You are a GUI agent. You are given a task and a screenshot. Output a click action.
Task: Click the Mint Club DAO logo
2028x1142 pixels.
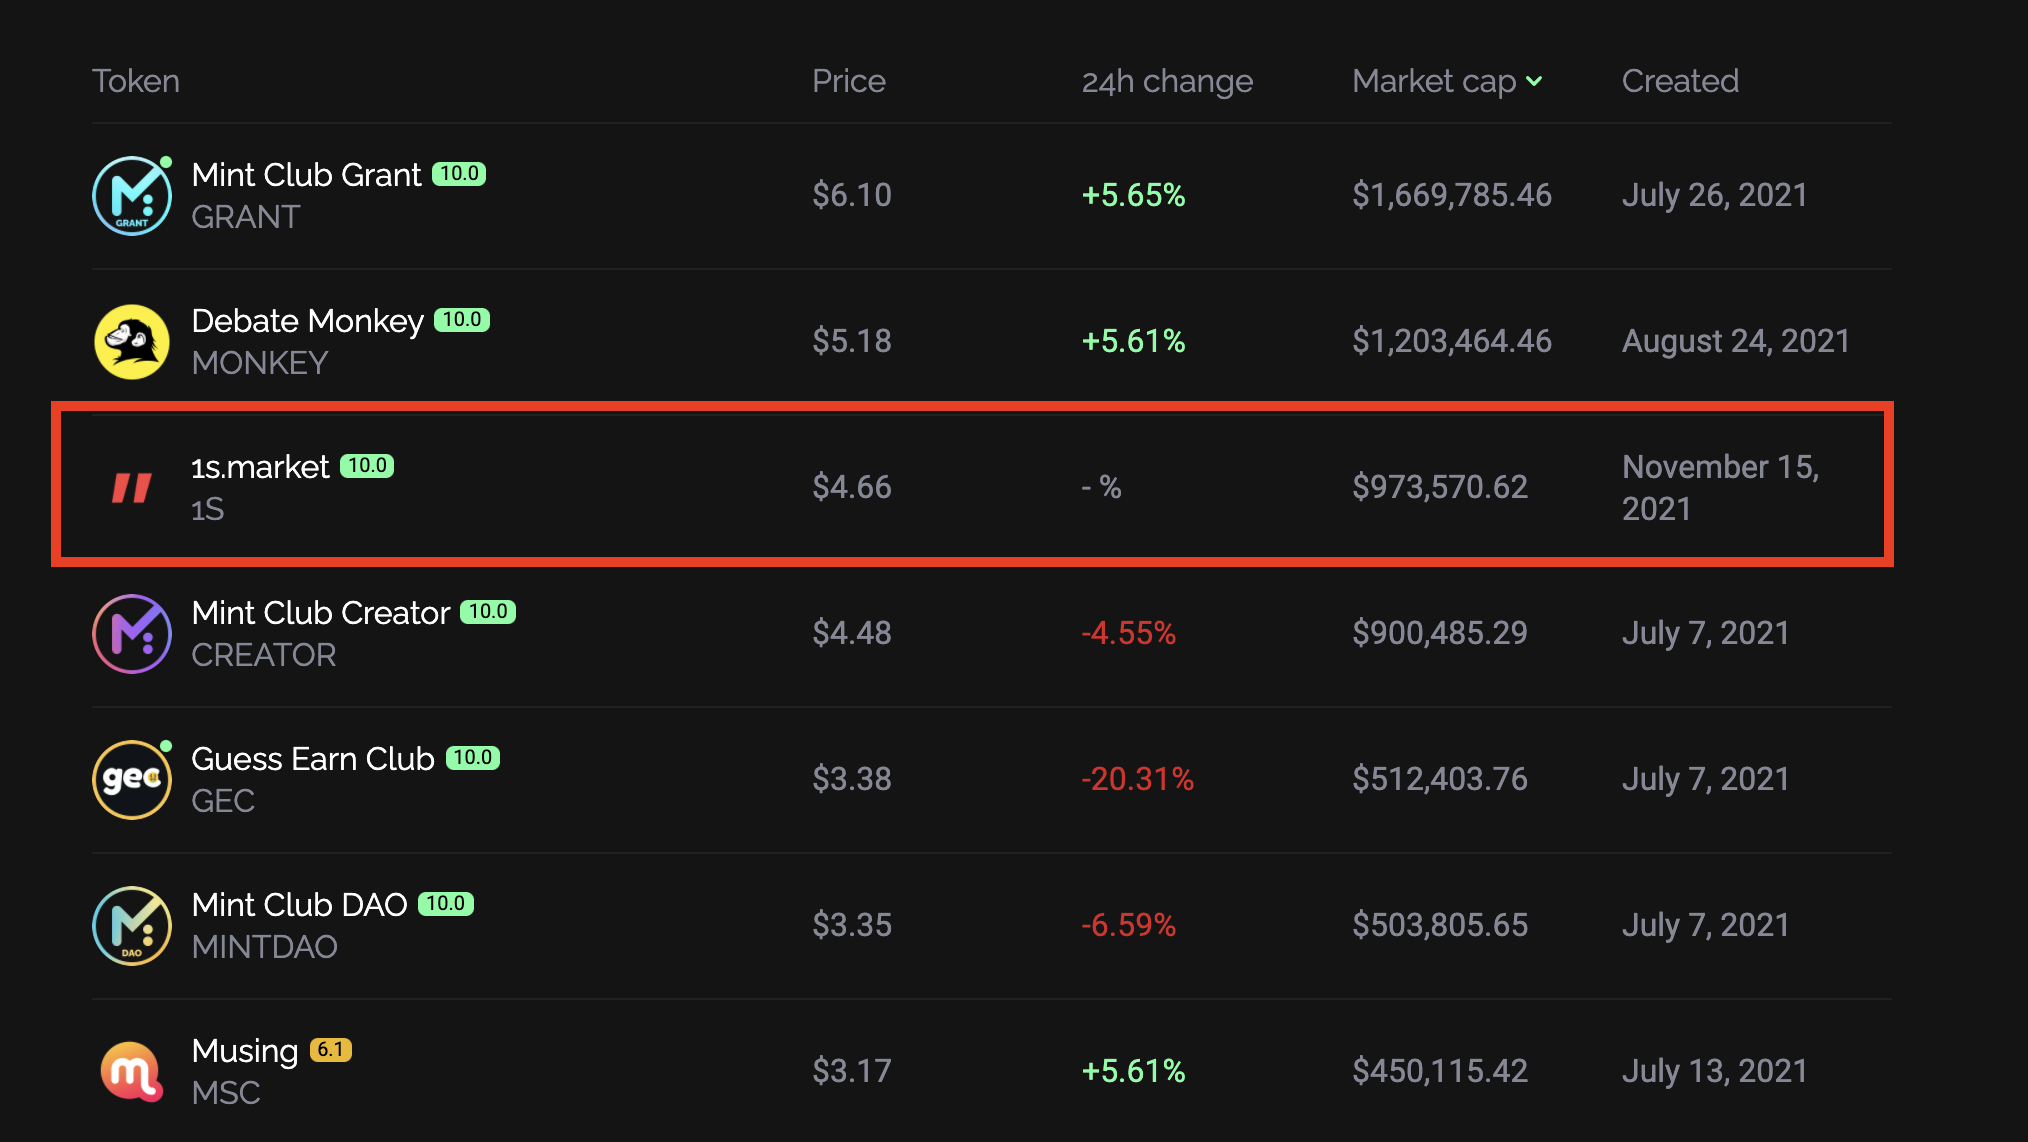[132, 926]
